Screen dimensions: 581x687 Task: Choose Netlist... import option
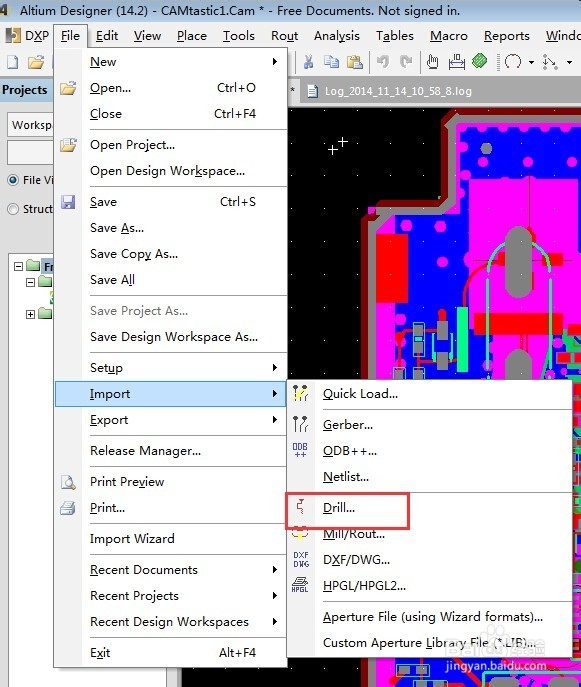point(430,477)
